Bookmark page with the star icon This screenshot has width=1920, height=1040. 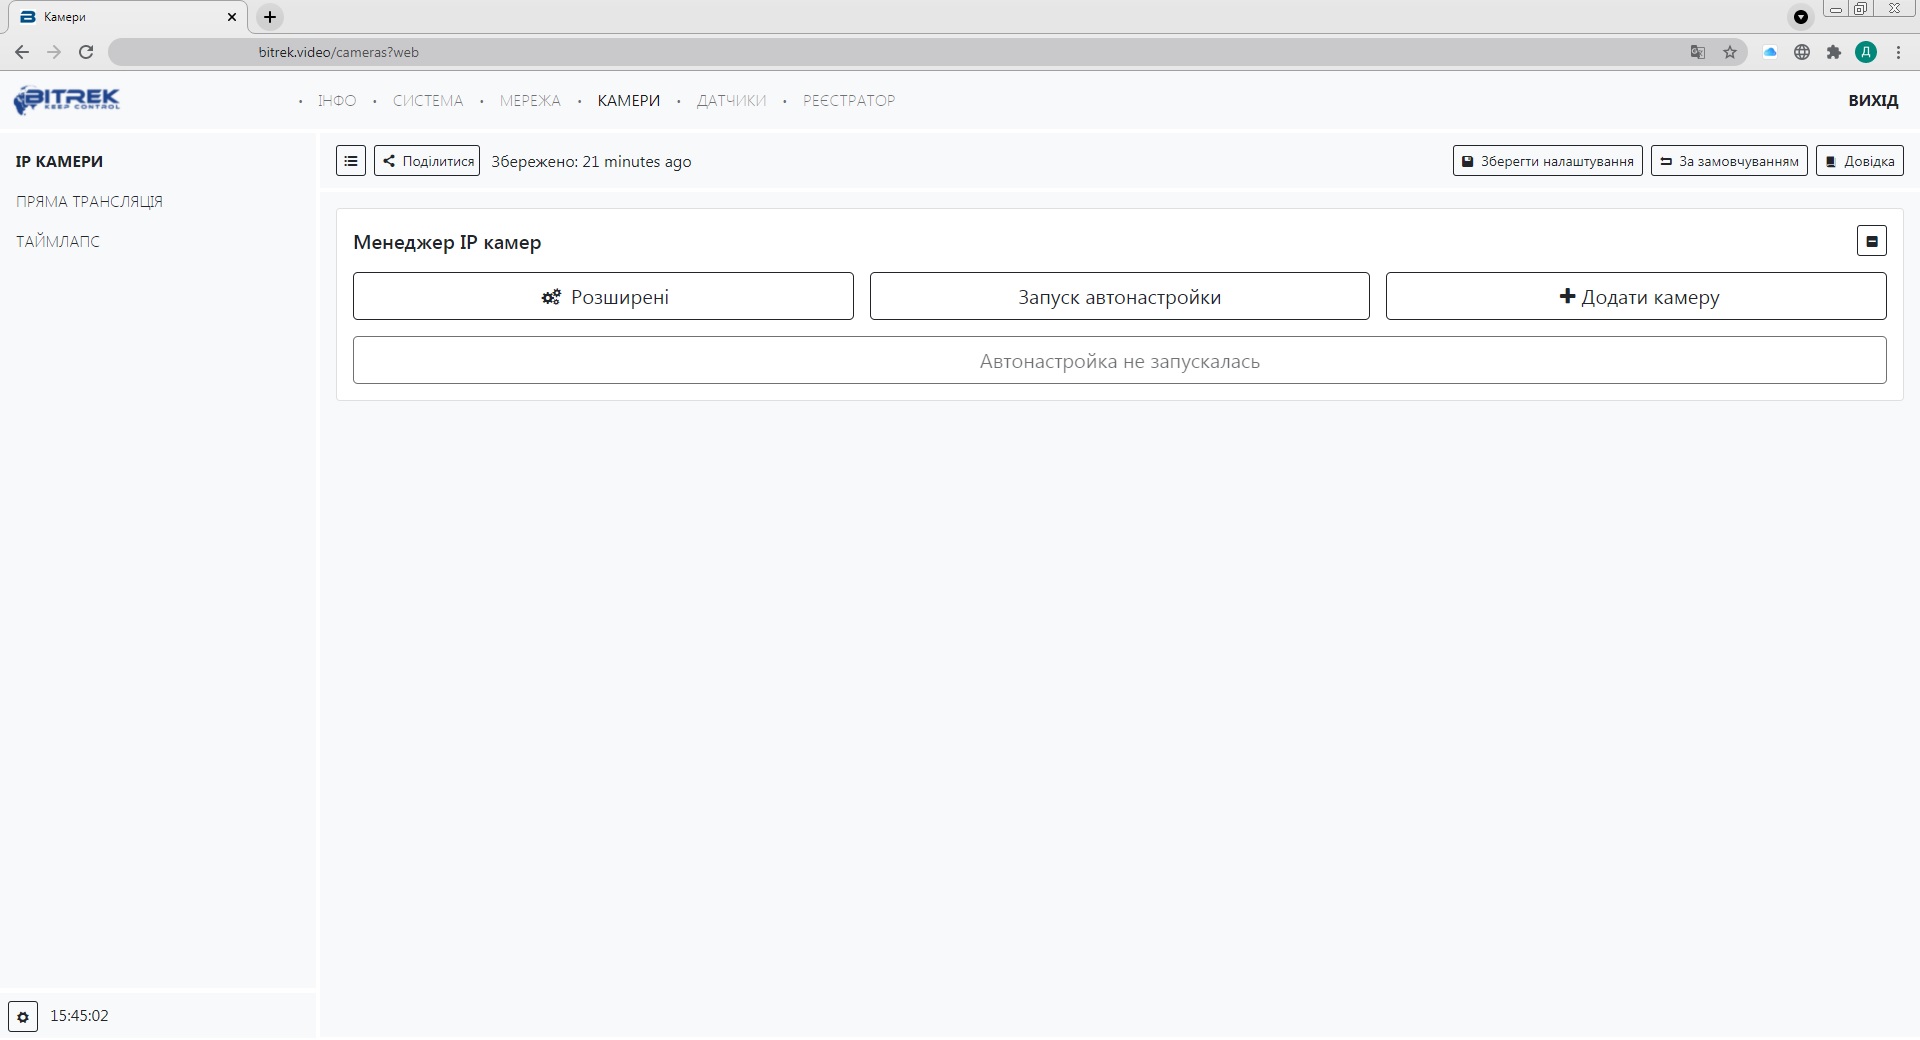(1730, 52)
